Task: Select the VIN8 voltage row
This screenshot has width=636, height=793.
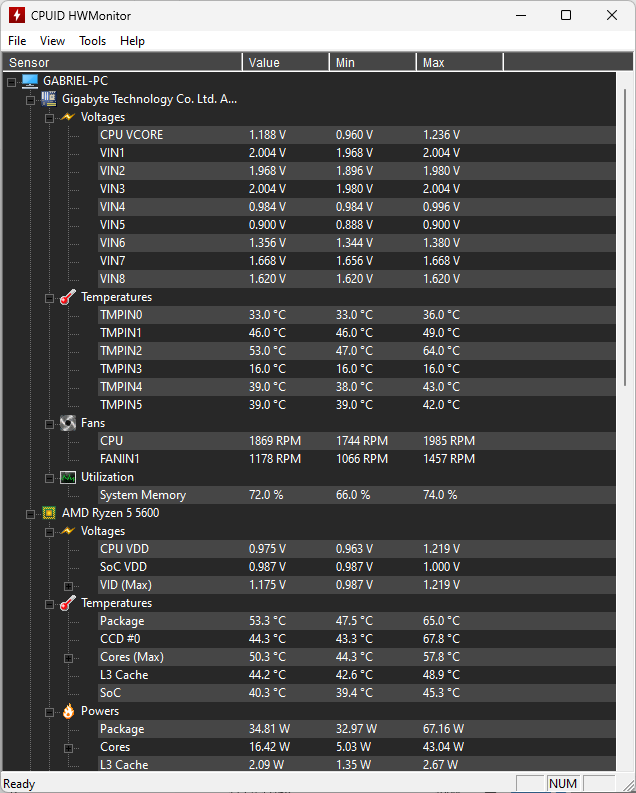Action: point(357,279)
